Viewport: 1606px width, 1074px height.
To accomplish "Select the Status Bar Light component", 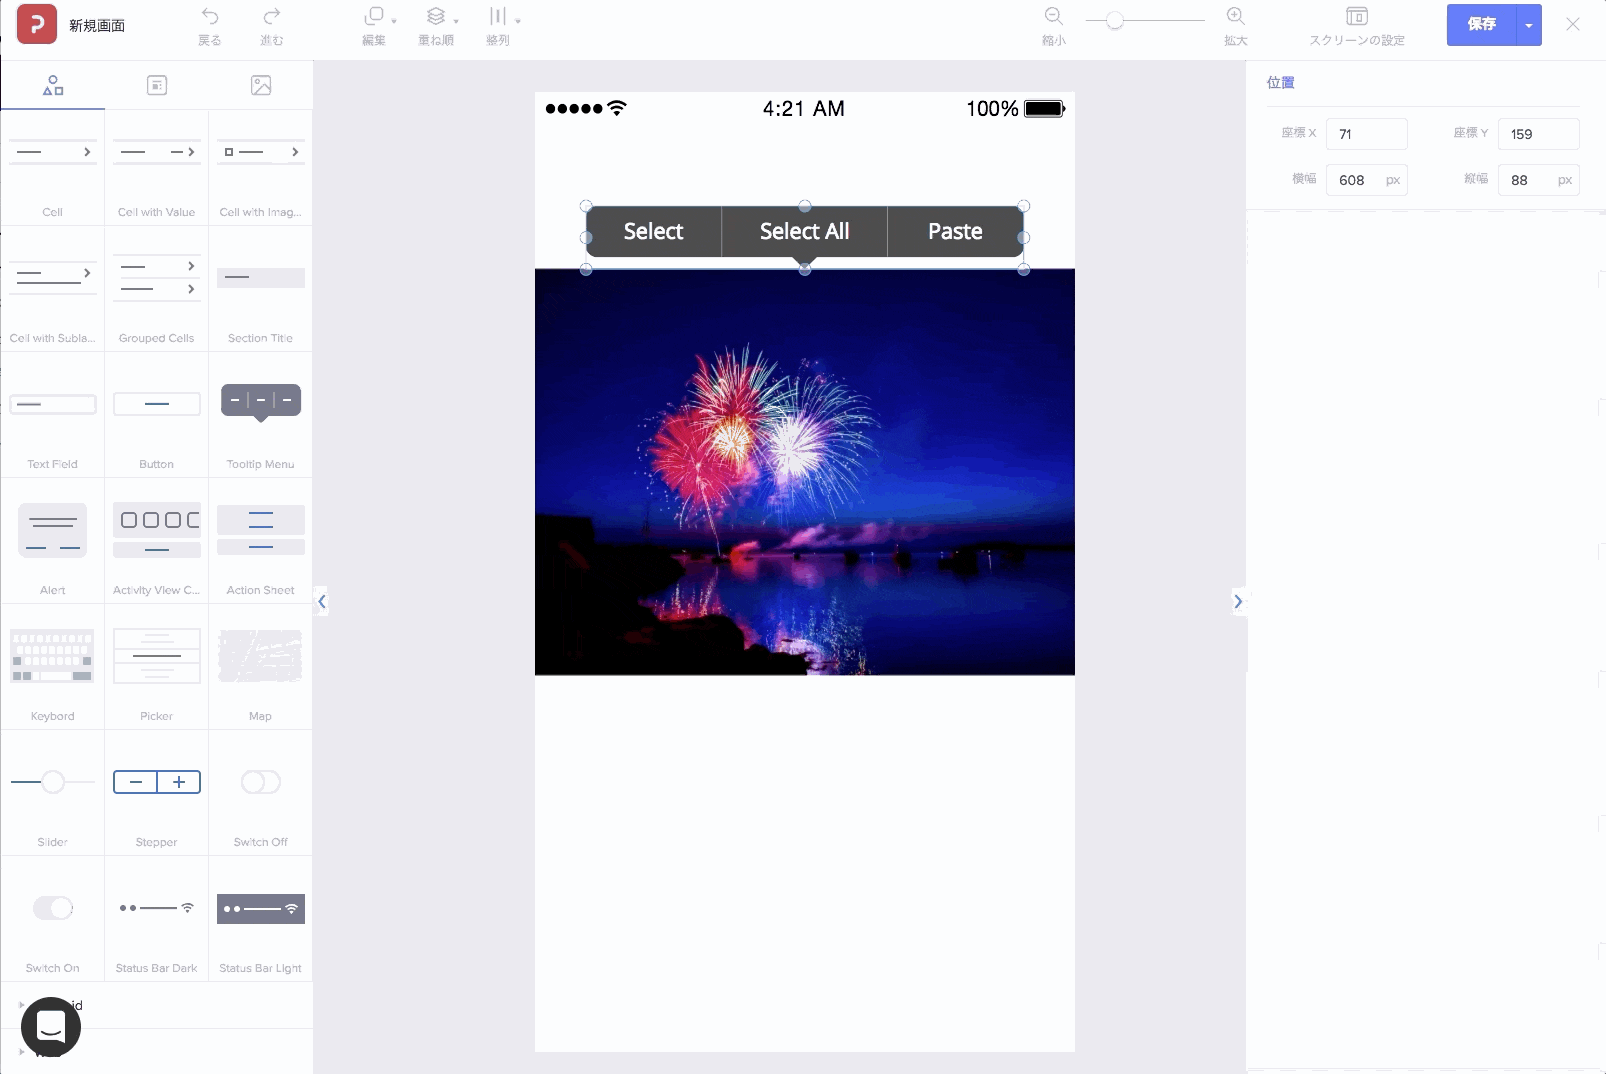I will point(261,920).
